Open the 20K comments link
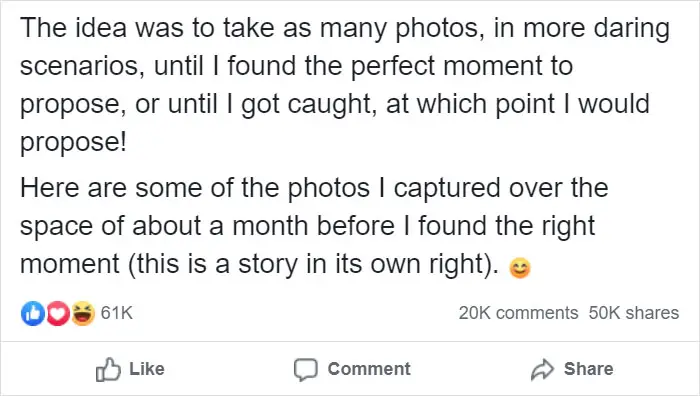Image resolution: width=700 pixels, height=396 pixels. (518, 313)
